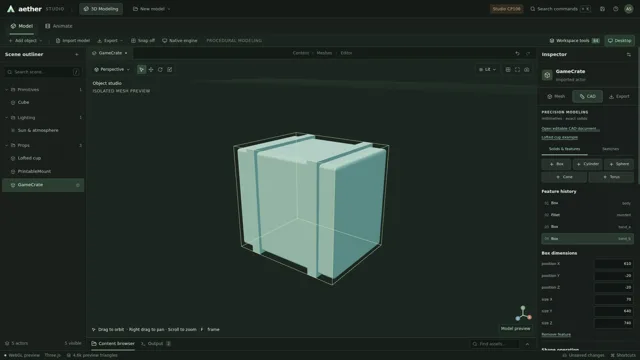Screen dimensions: 640x360
Task: Open the New model dropdown
Action: coord(151,9)
